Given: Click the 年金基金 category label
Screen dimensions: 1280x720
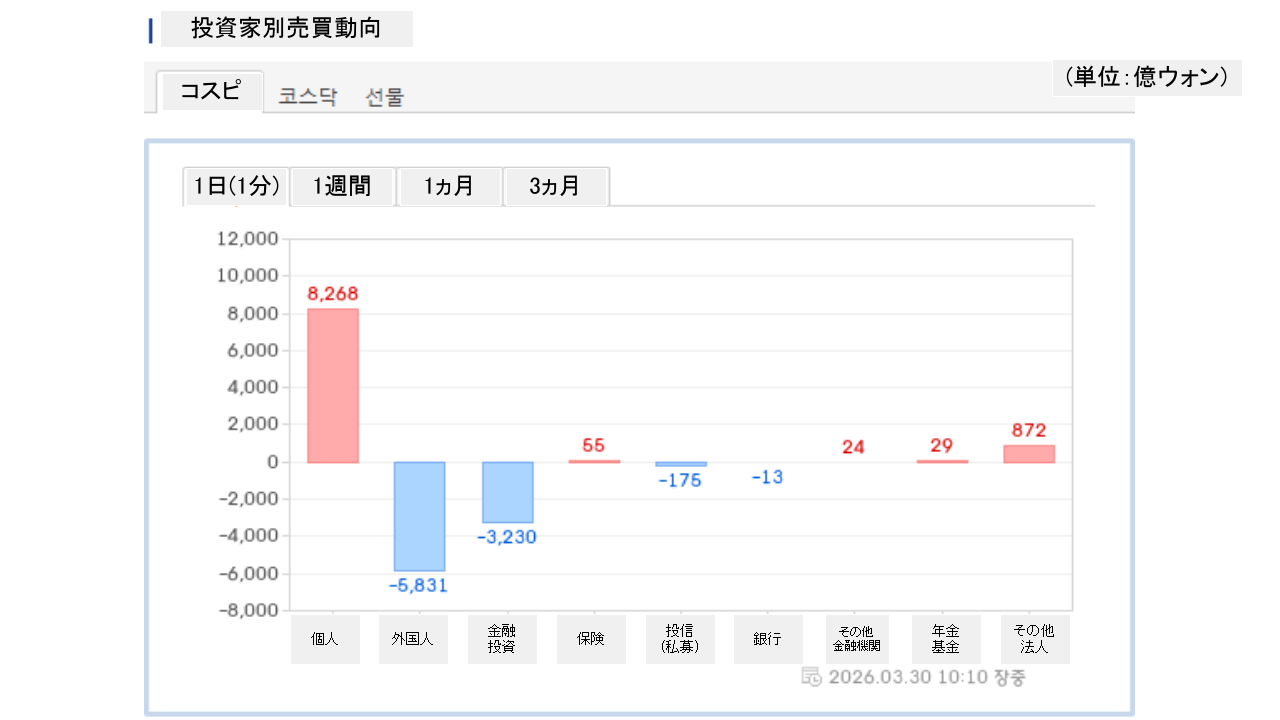Looking at the screenshot, I should [x=946, y=639].
